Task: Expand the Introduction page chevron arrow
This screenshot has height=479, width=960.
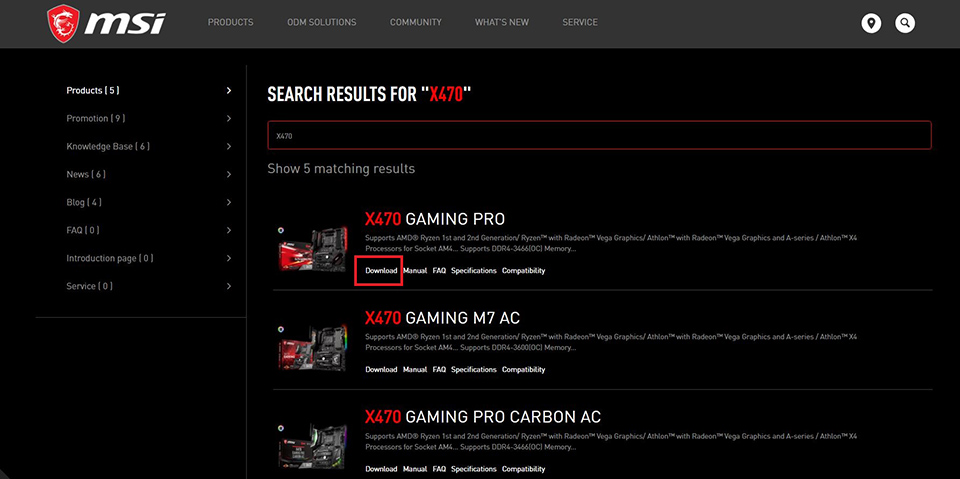Action: pos(229,258)
